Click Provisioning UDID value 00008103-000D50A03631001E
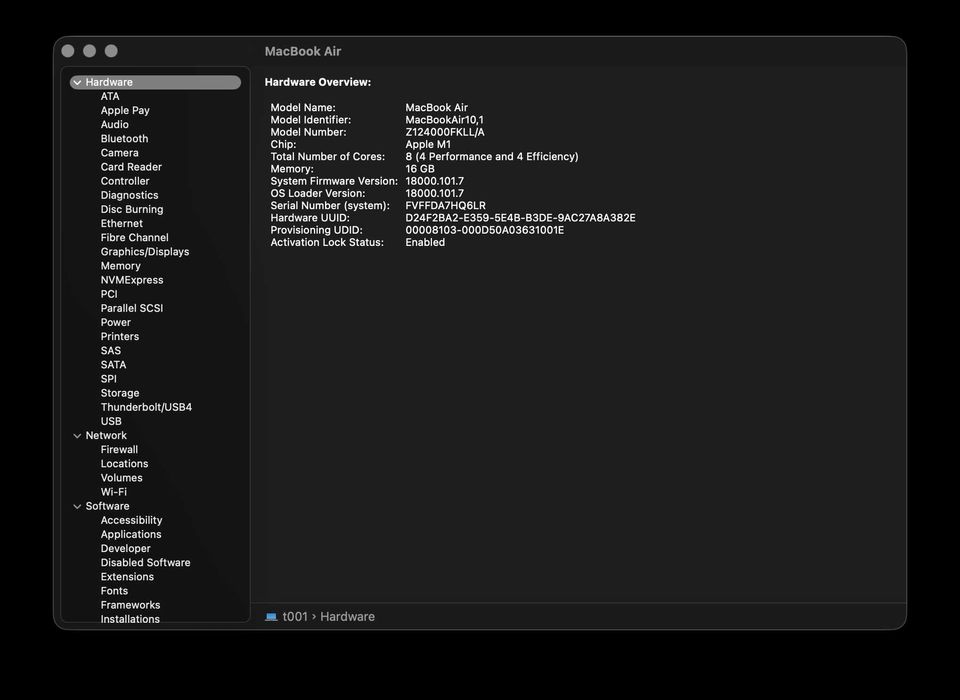This screenshot has height=700, width=960. (x=485, y=230)
